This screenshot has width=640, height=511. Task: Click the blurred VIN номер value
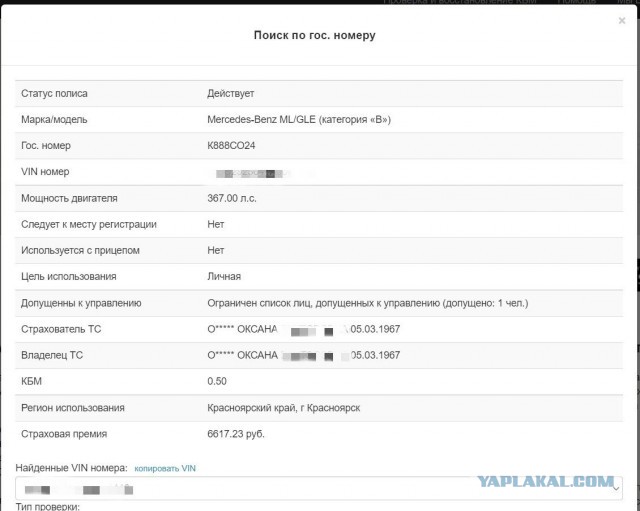251,173
